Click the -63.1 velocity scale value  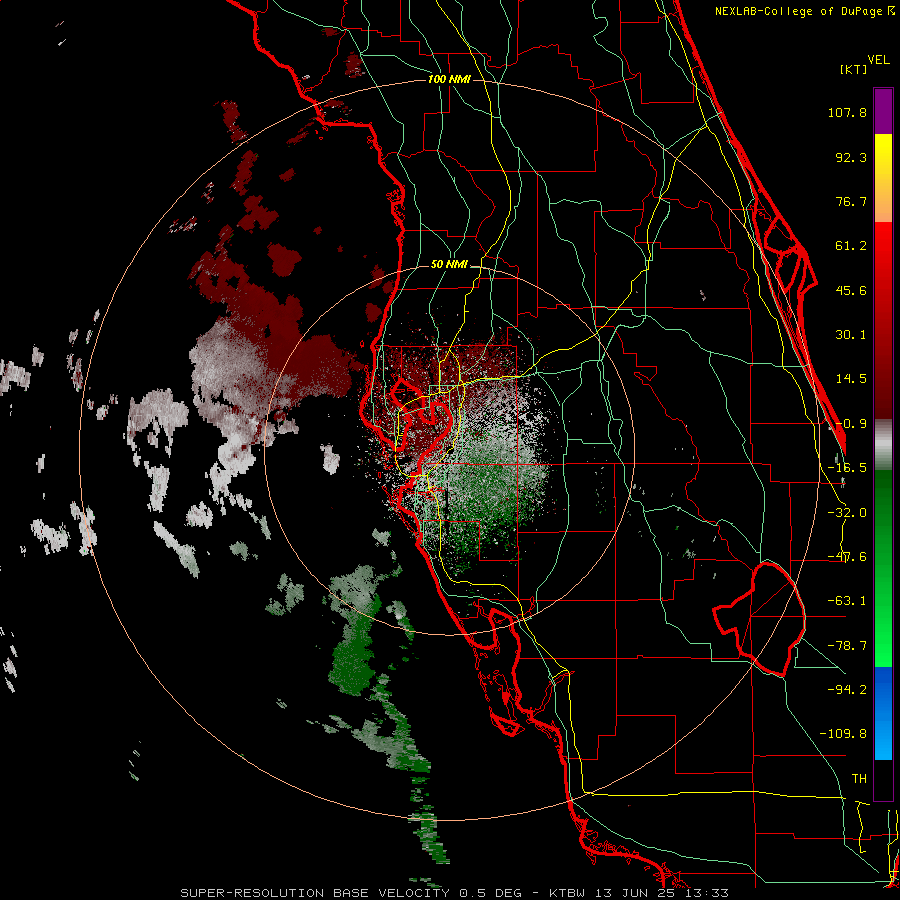pyautogui.click(x=847, y=601)
